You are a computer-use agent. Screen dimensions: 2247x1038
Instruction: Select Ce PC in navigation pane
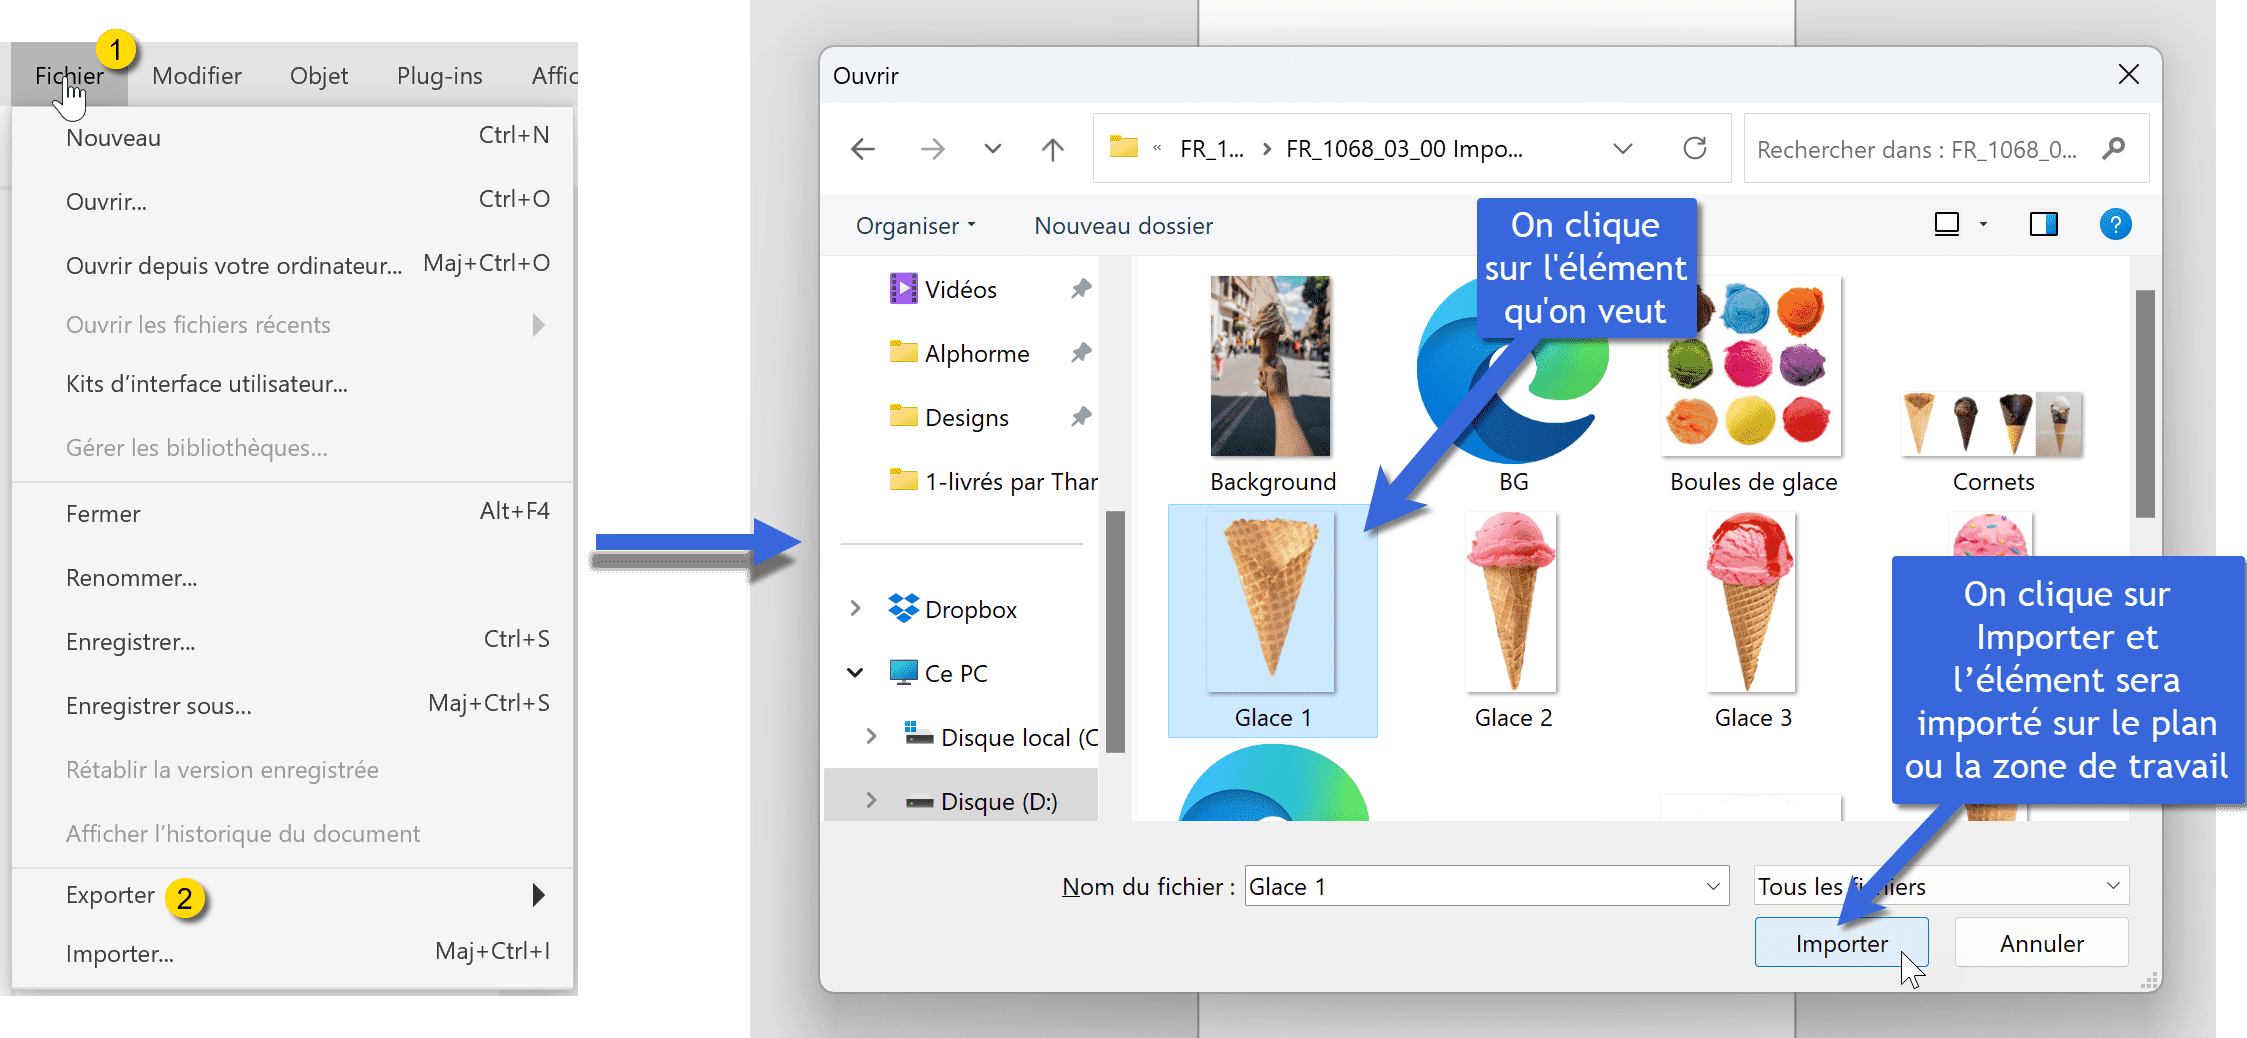(938, 673)
